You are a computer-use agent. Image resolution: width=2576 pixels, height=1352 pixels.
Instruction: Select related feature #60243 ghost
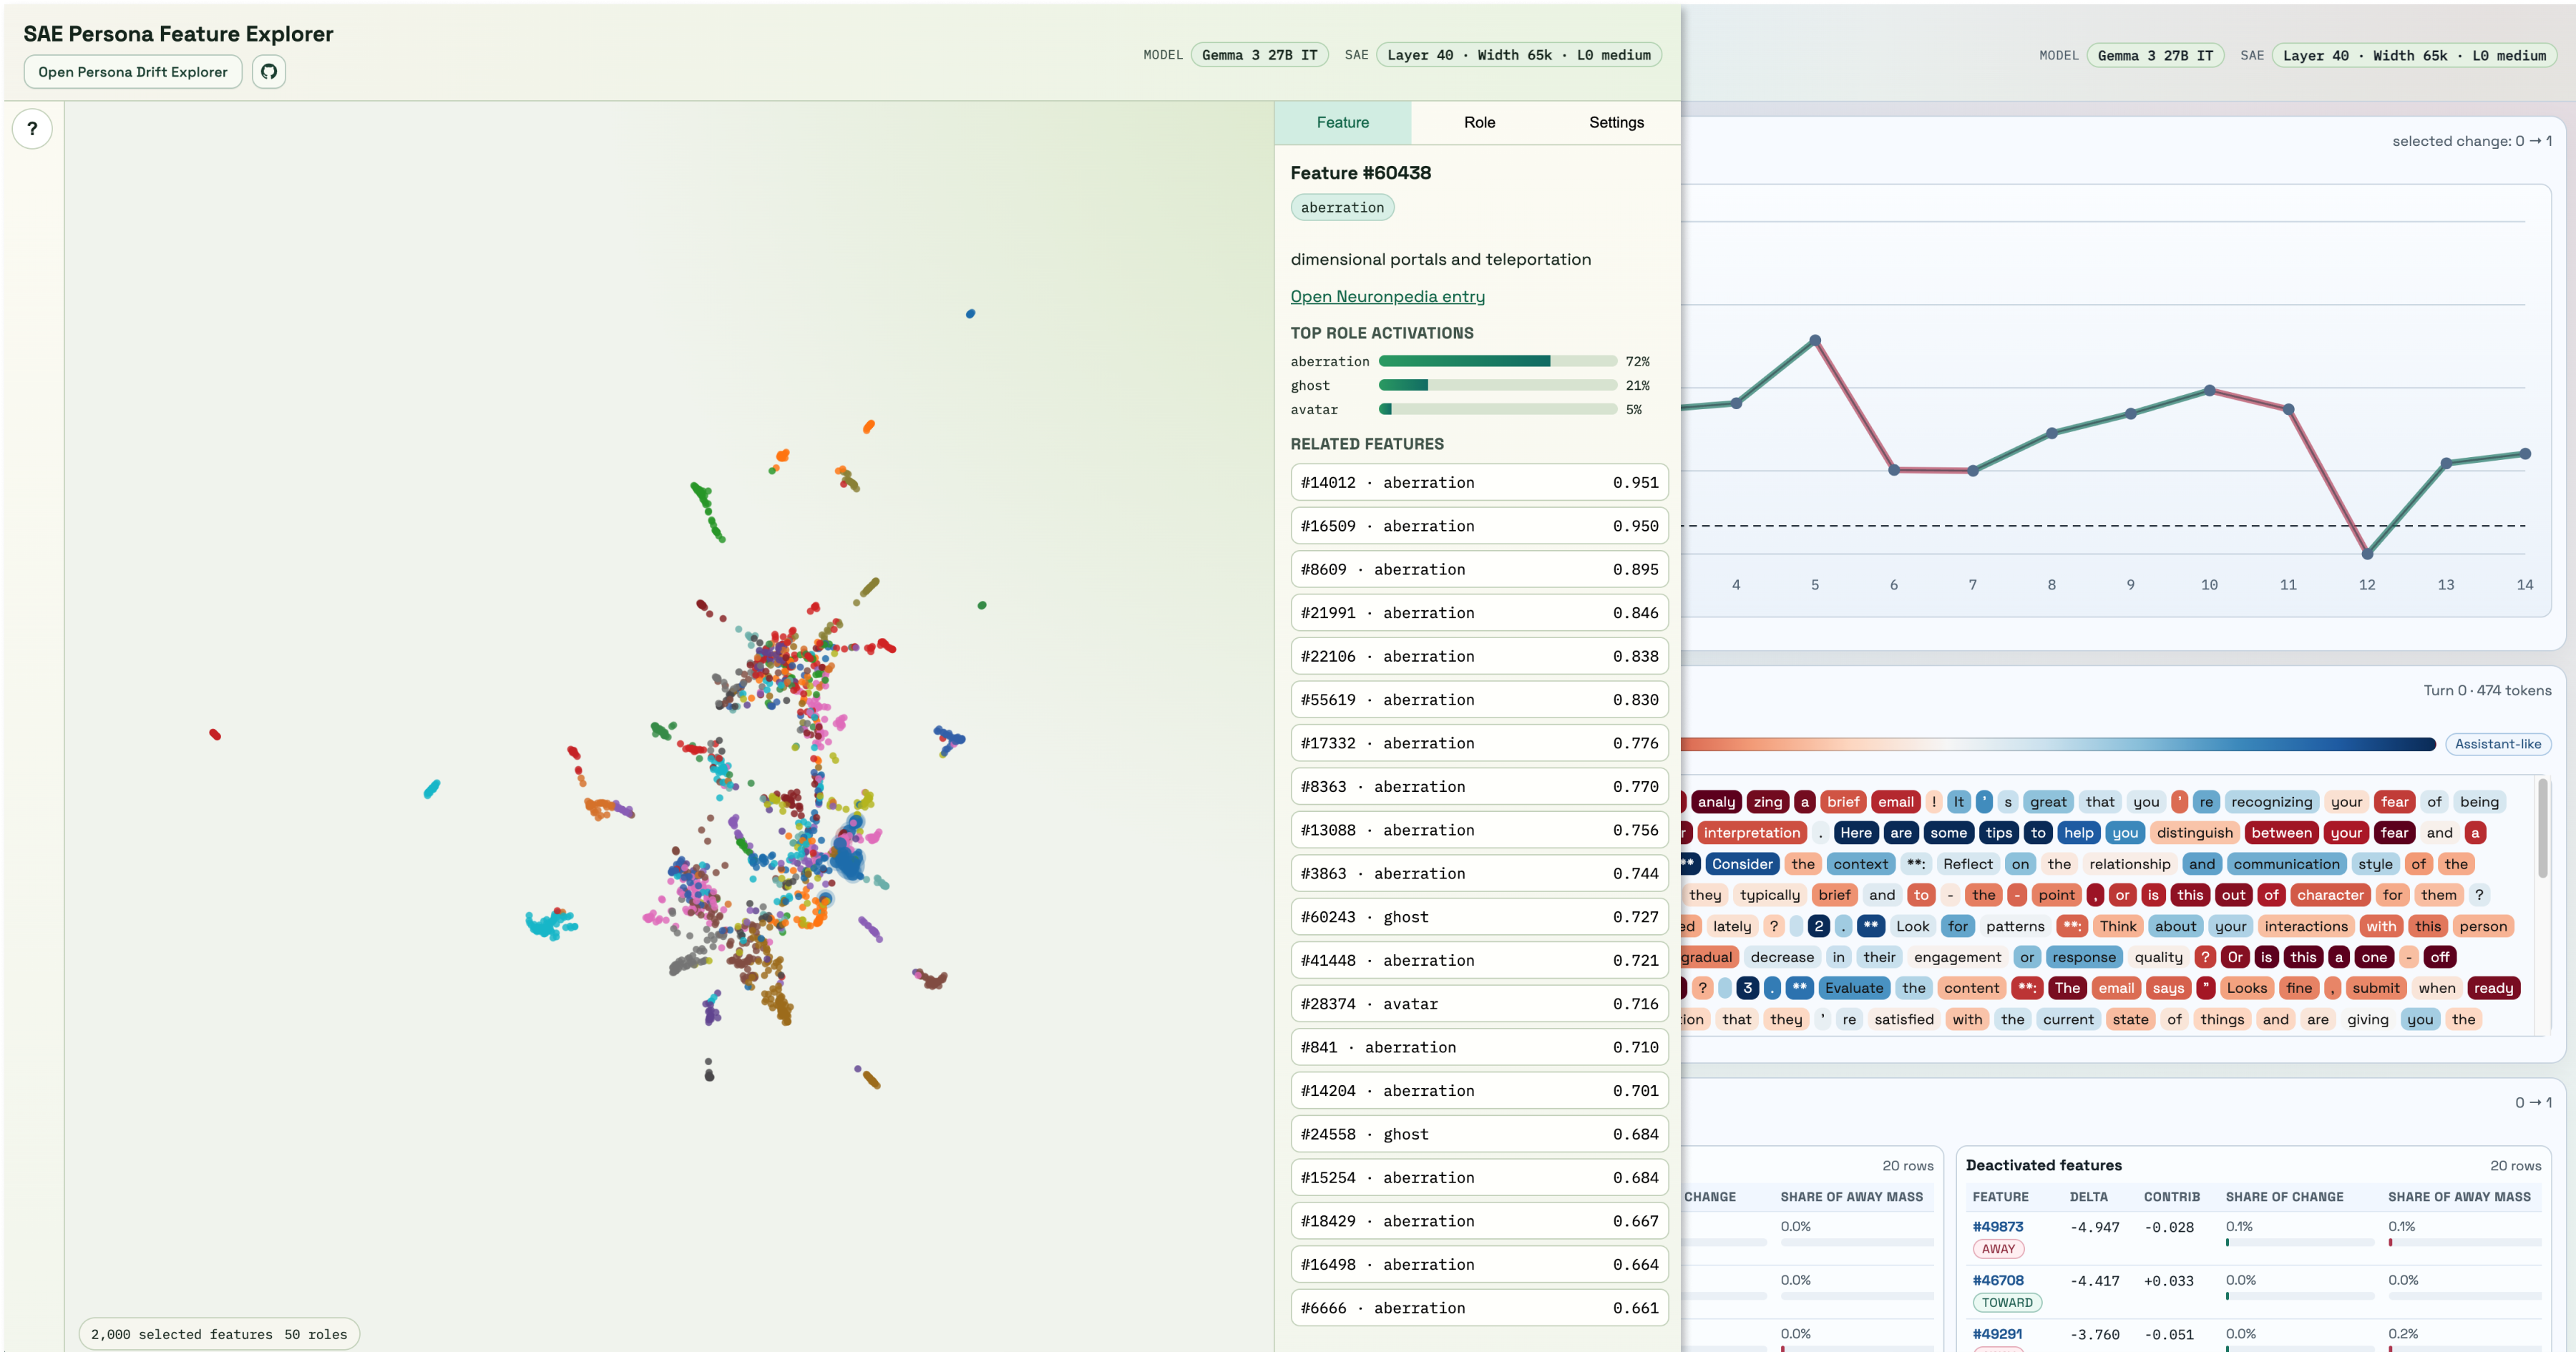point(1479,916)
